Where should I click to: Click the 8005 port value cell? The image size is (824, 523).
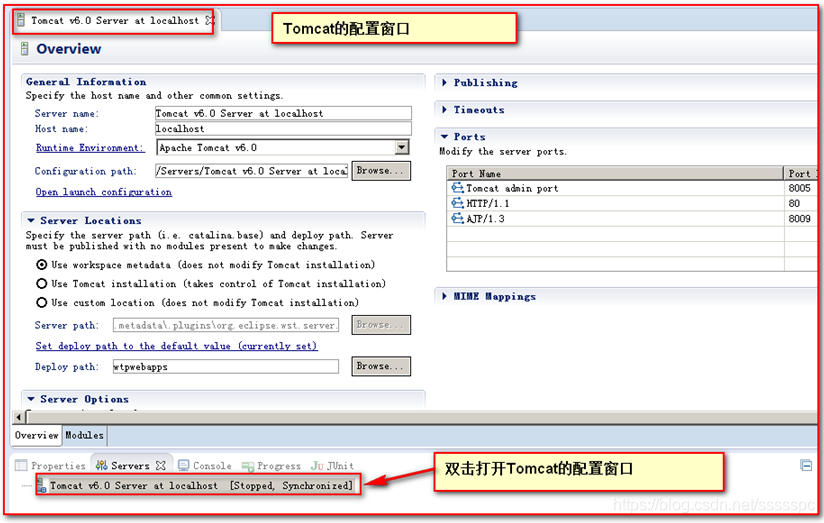coord(800,188)
